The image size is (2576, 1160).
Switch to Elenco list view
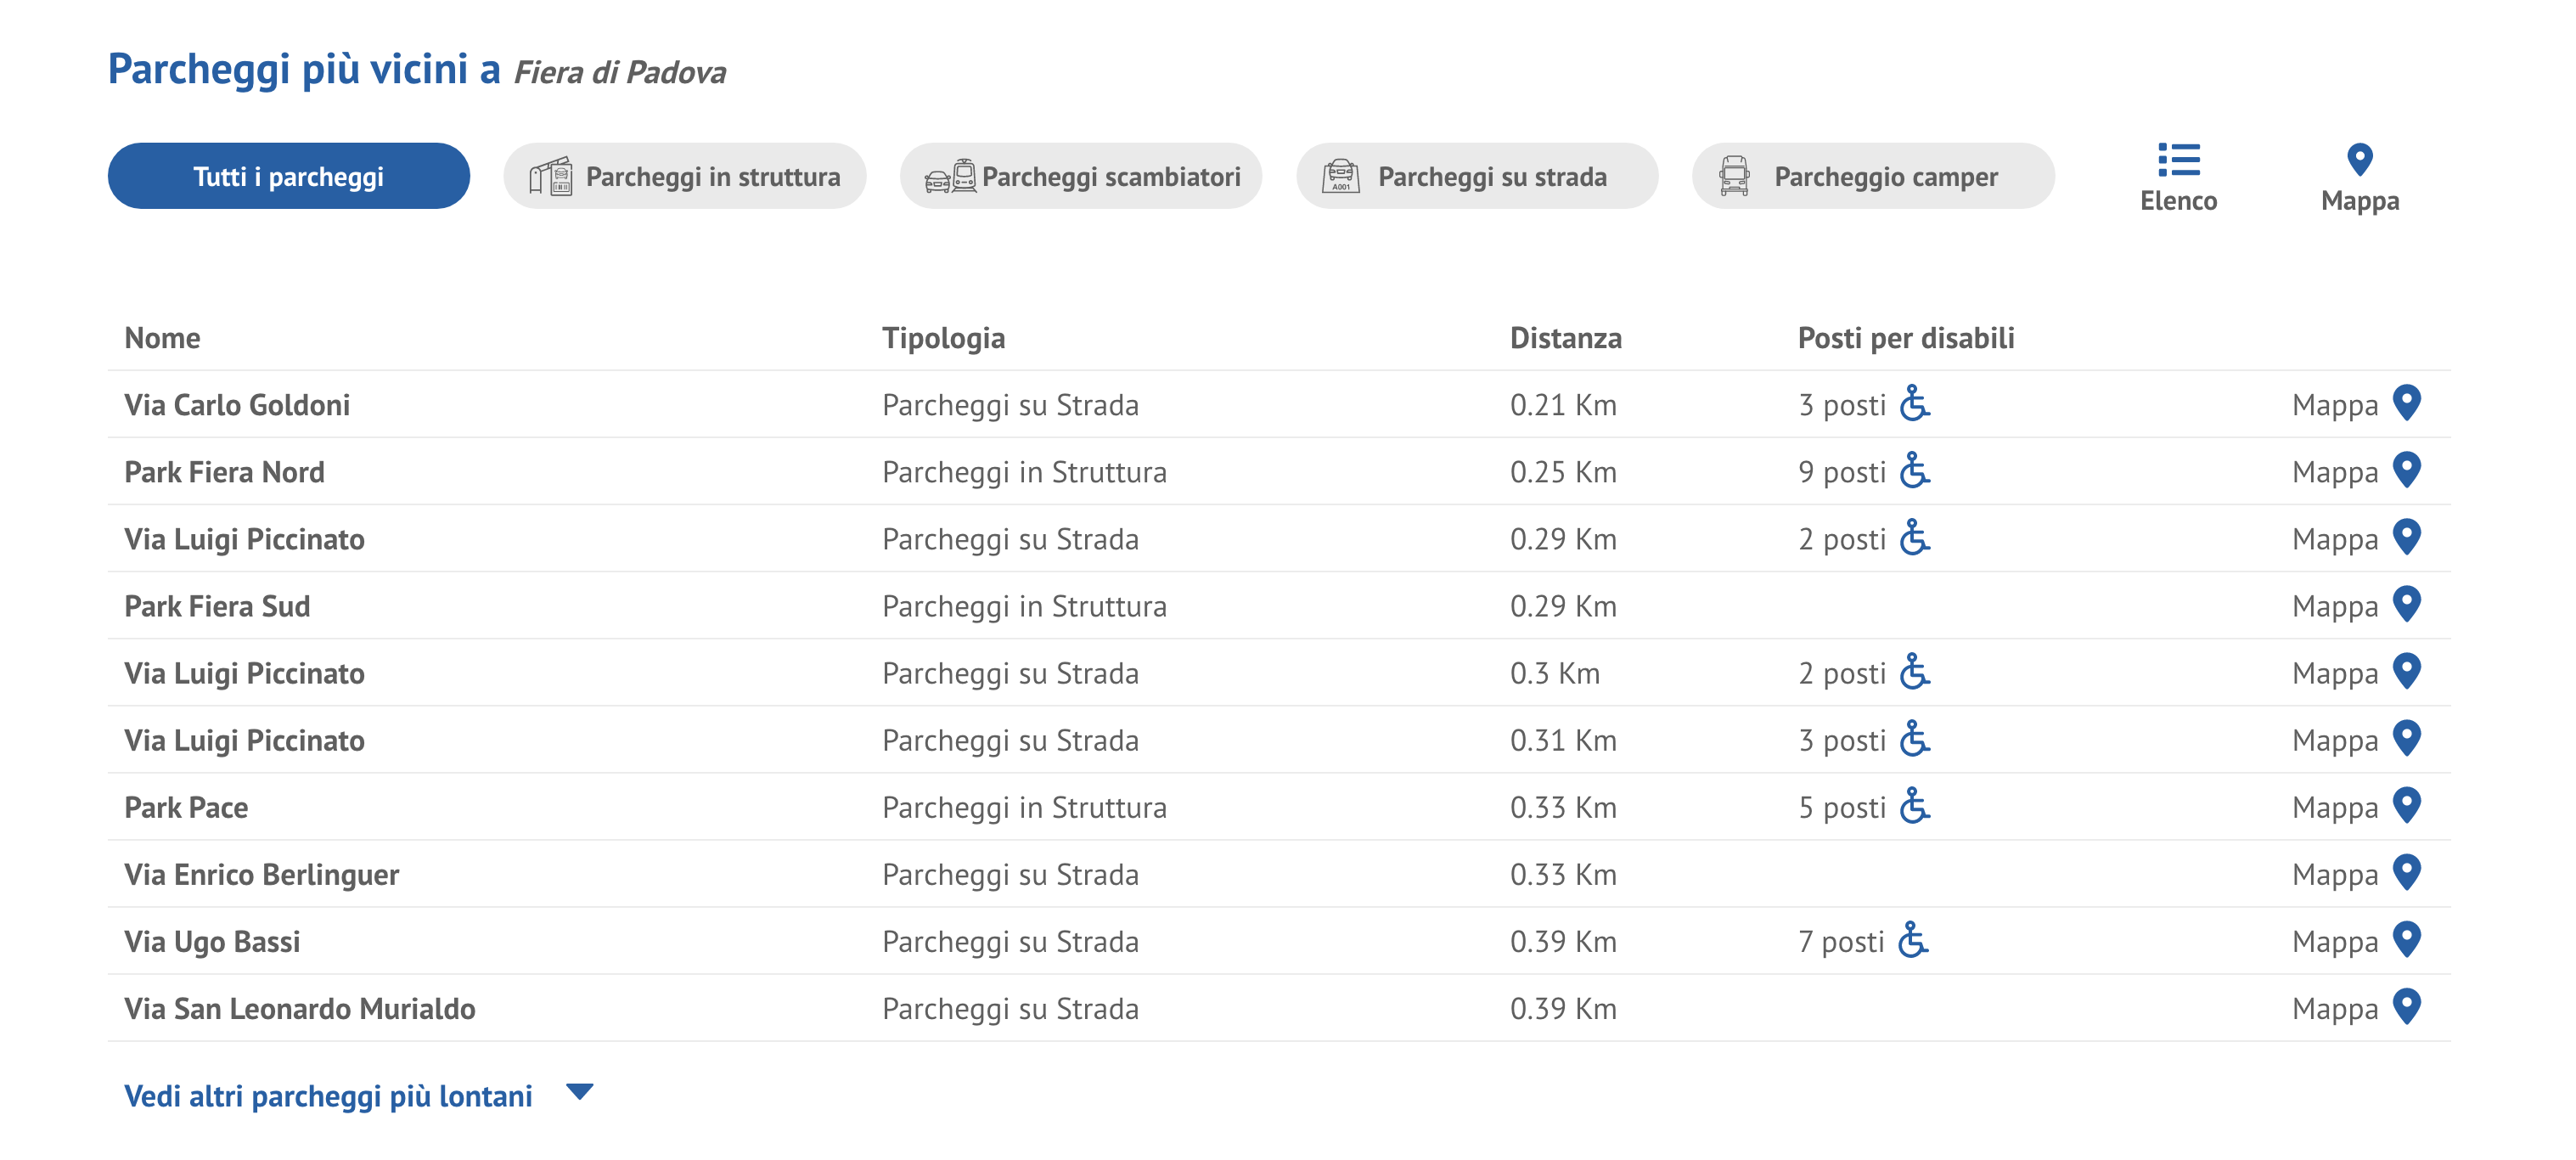pyautogui.click(x=2178, y=177)
